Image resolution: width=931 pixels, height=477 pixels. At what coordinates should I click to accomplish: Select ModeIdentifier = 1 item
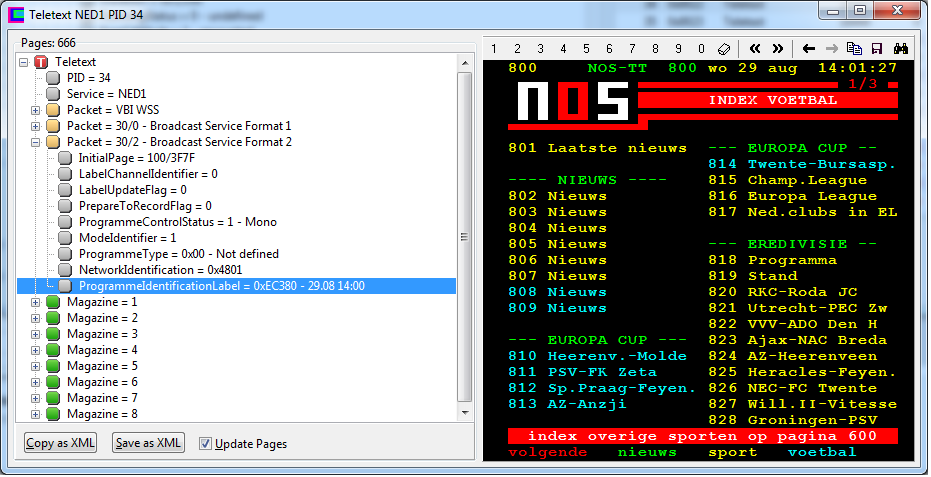pos(127,238)
